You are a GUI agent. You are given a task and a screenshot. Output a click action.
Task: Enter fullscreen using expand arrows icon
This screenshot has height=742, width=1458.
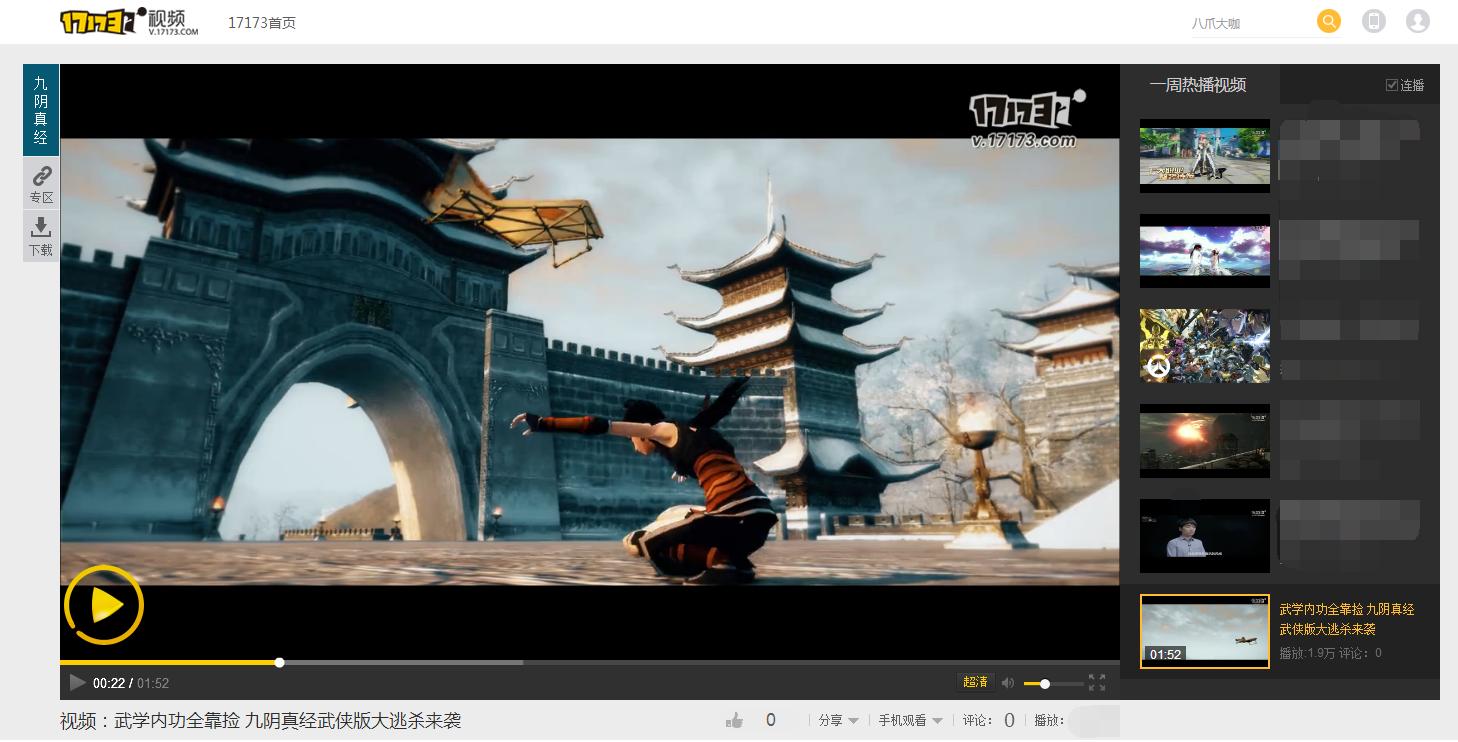tap(1096, 683)
